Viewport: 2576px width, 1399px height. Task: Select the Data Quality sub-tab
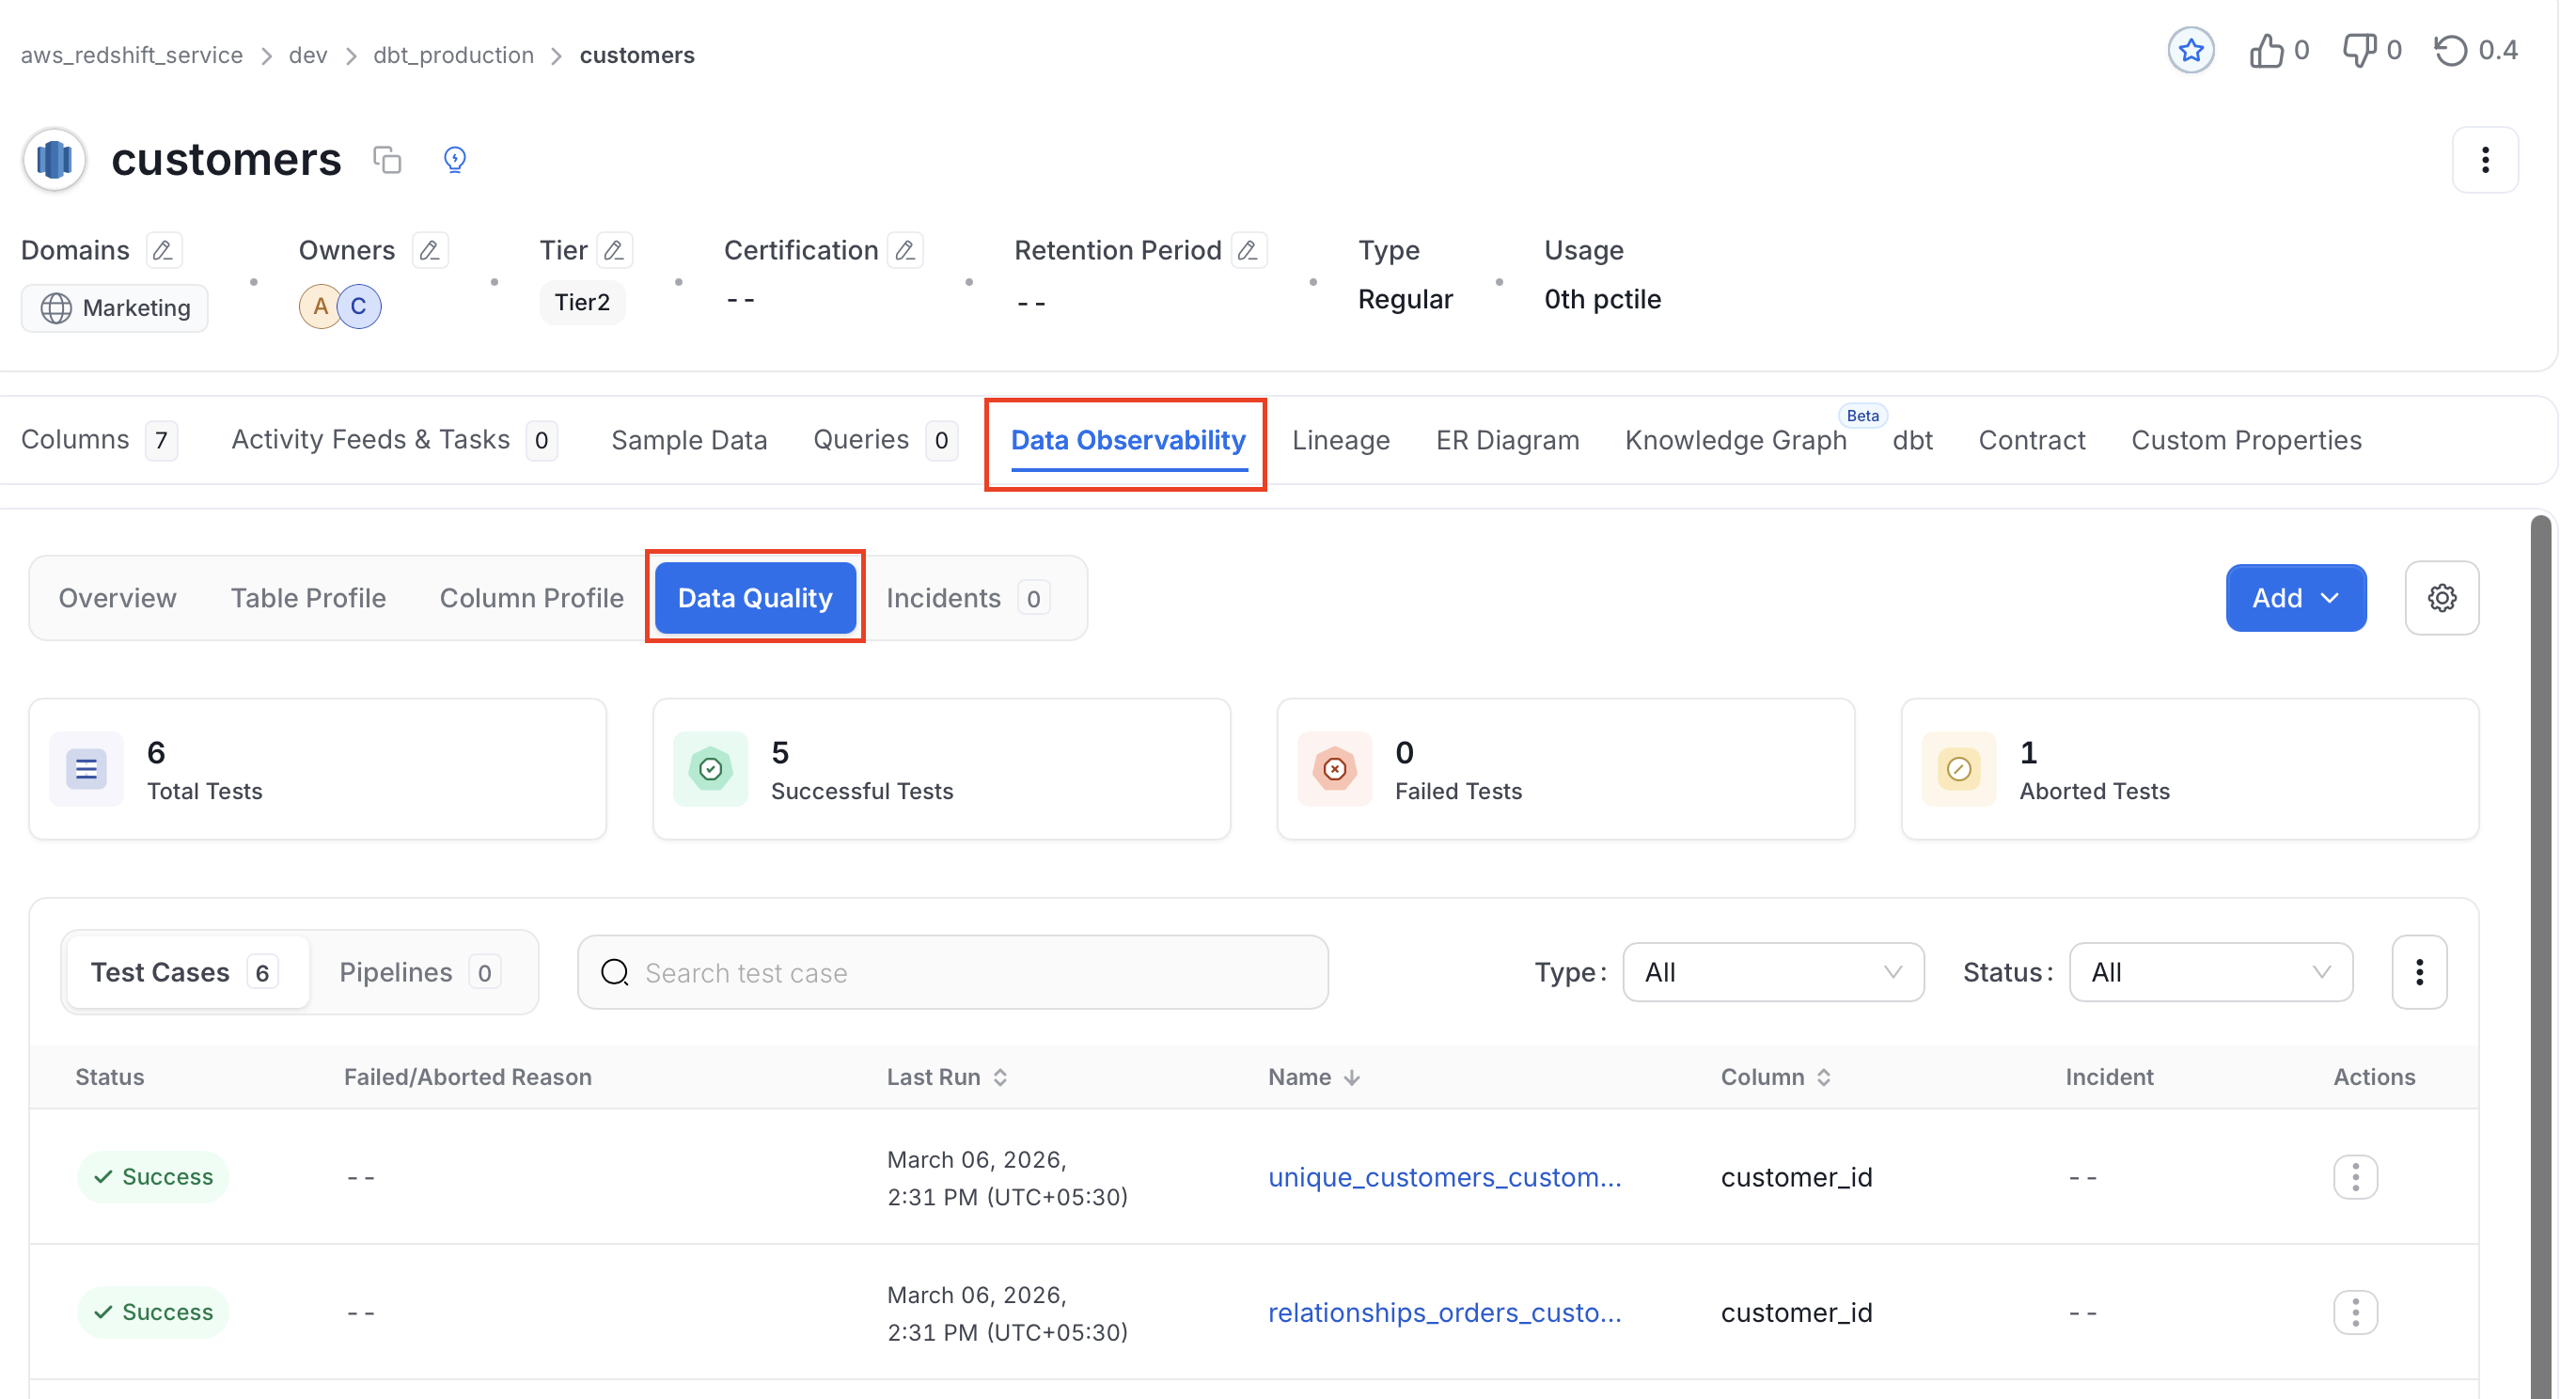click(755, 597)
